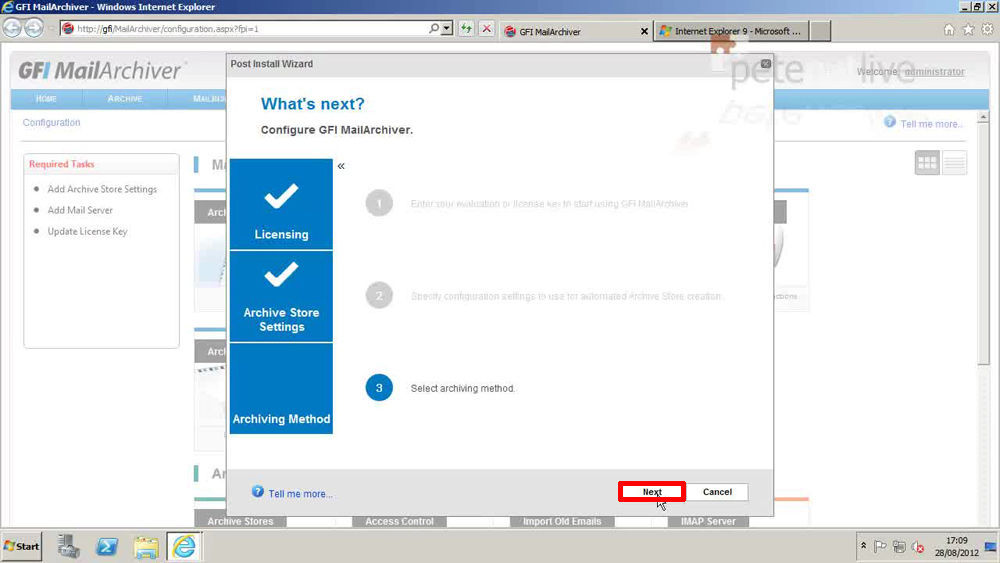Viewport: 1000px width, 563px height.
Task: Click step 2 numbered circle
Action: click(x=379, y=296)
